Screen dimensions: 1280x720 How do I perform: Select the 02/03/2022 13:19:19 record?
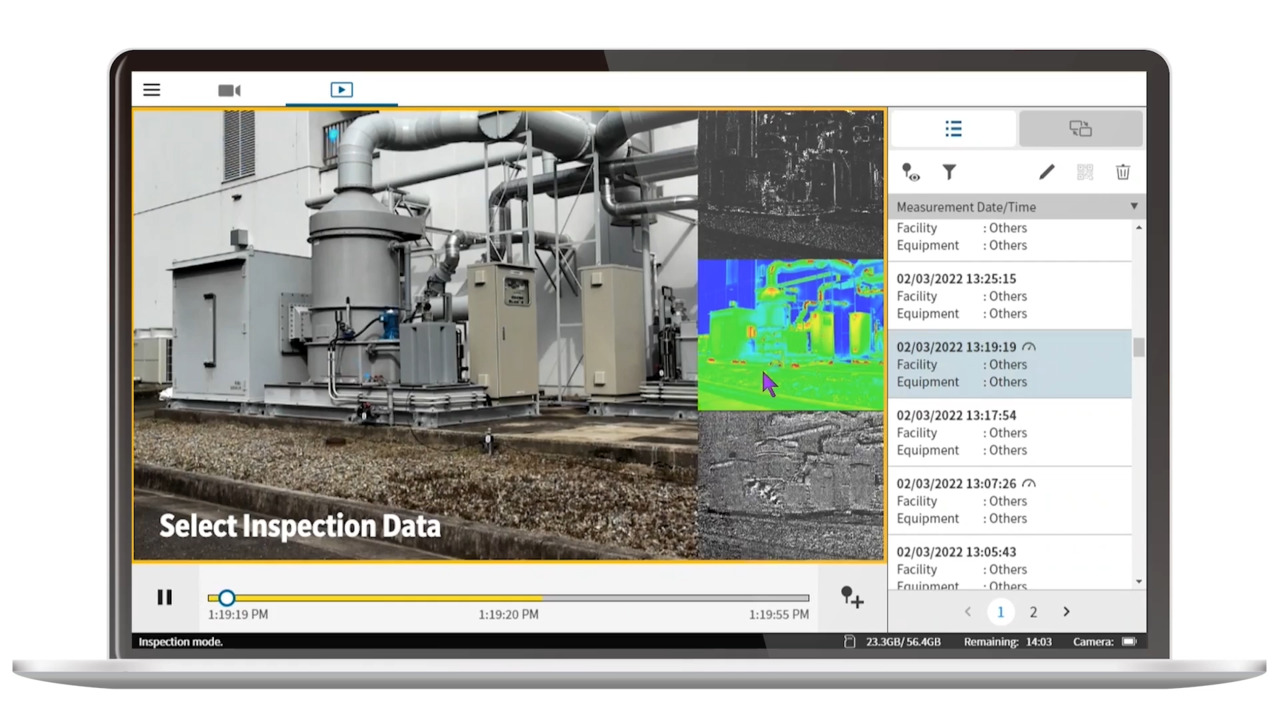pyautogui.click(x=1010, y=364)
